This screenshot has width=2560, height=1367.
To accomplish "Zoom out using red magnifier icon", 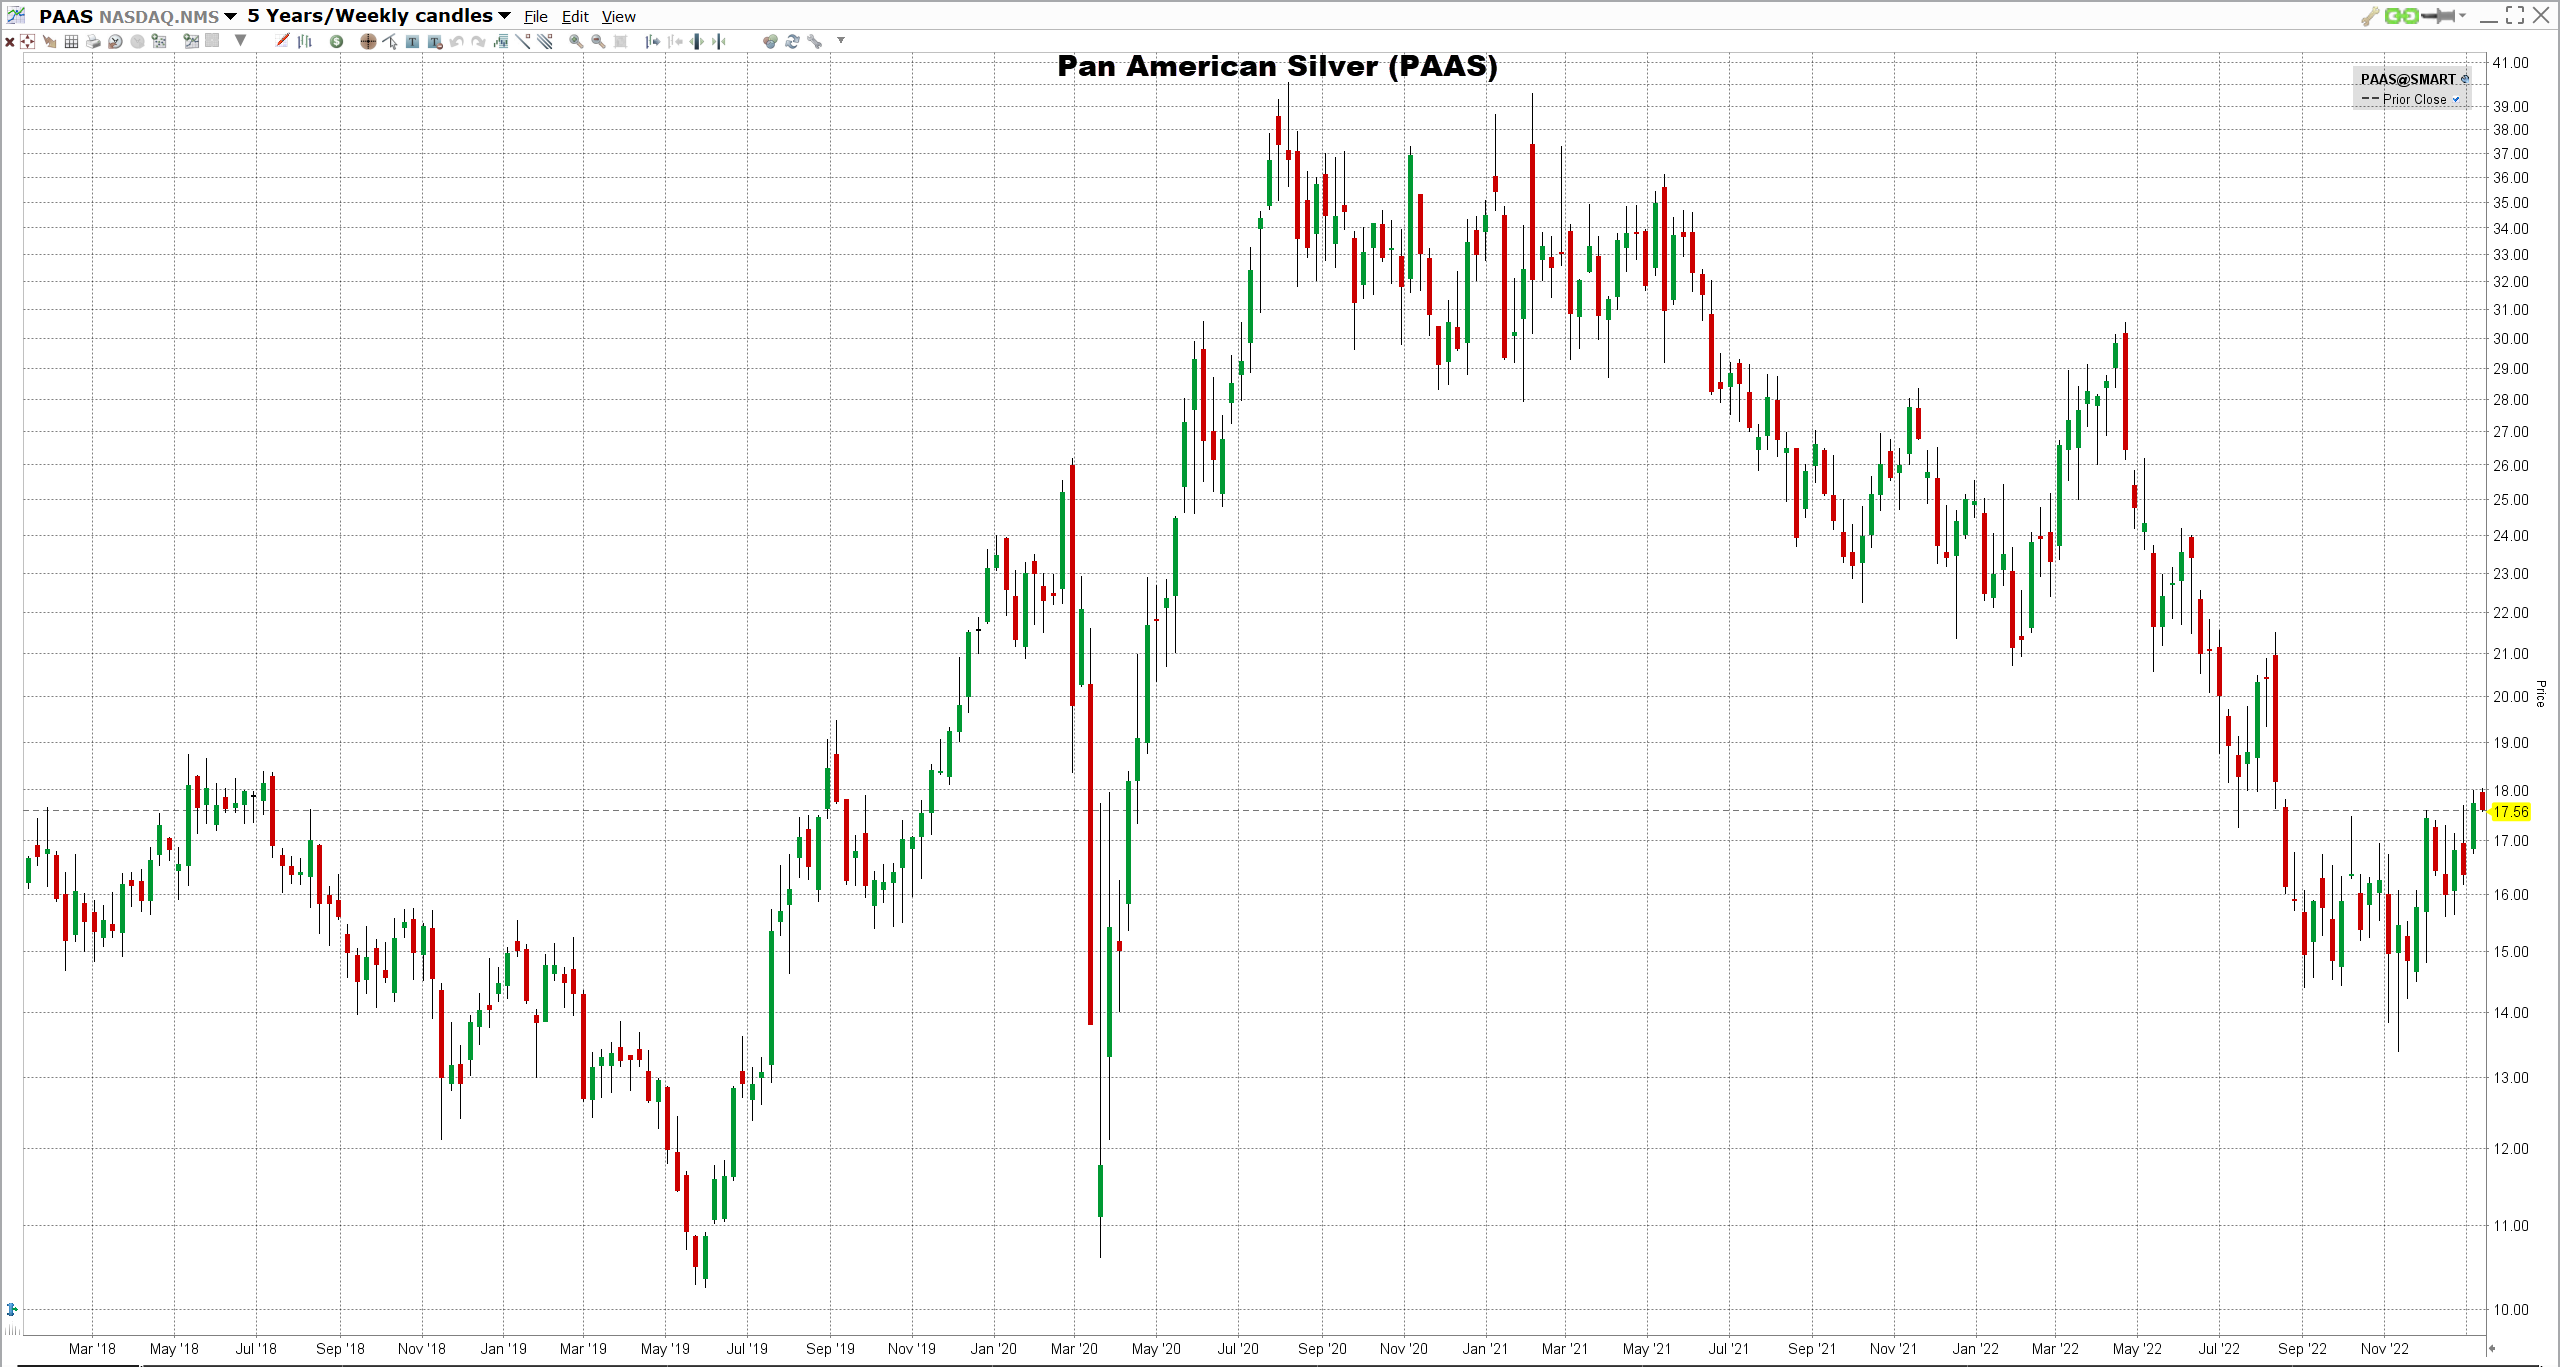I will tap(598, 42).
